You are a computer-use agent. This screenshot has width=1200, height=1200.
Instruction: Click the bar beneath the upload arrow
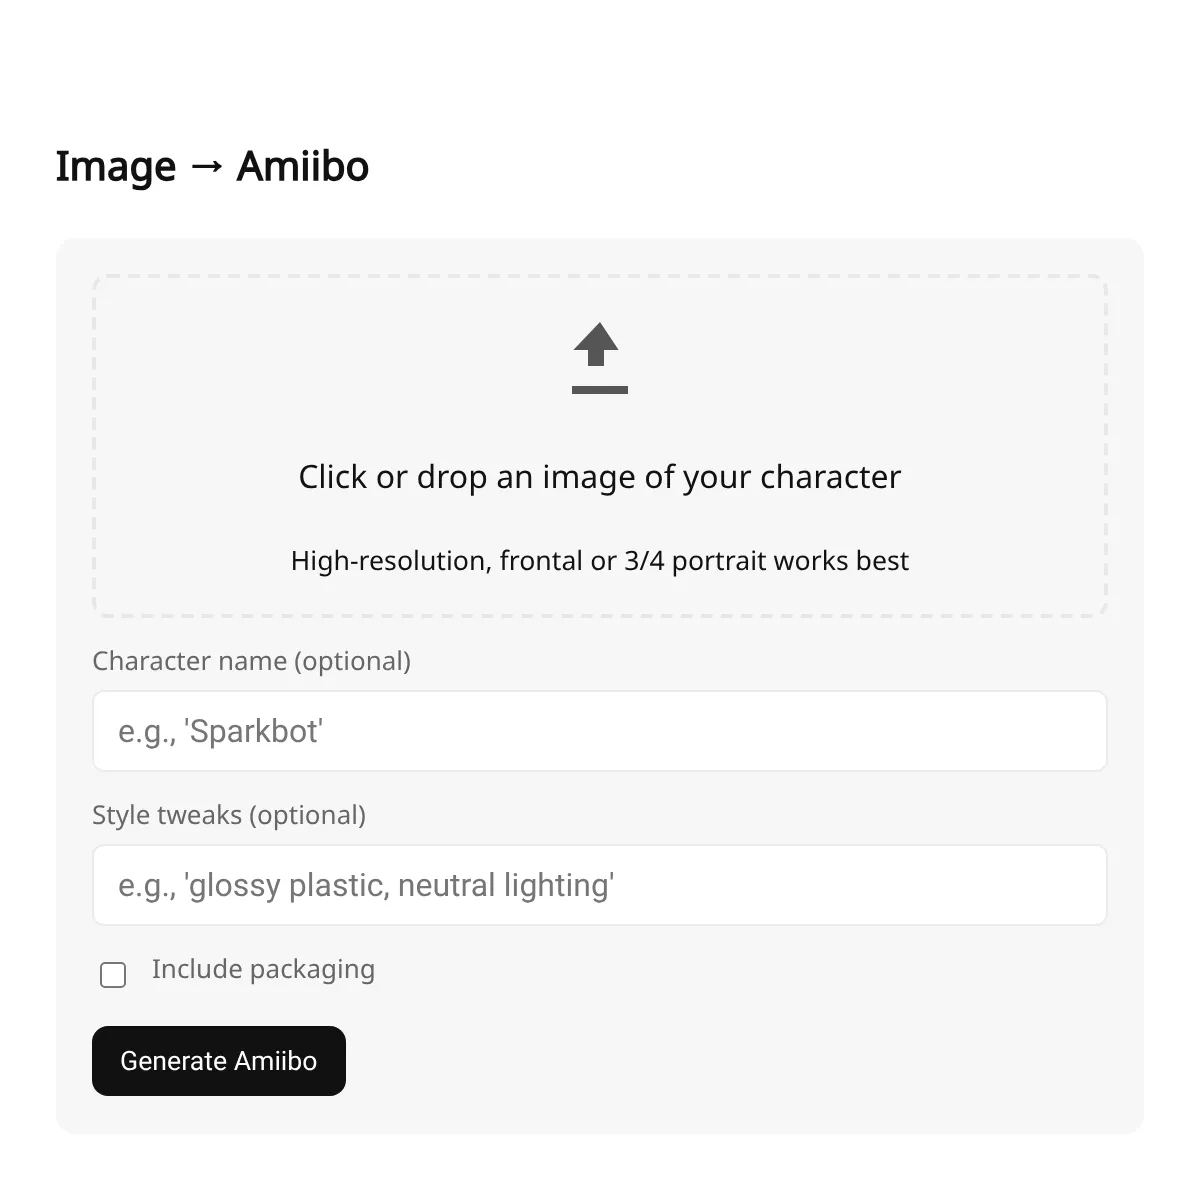pos(599,390)
